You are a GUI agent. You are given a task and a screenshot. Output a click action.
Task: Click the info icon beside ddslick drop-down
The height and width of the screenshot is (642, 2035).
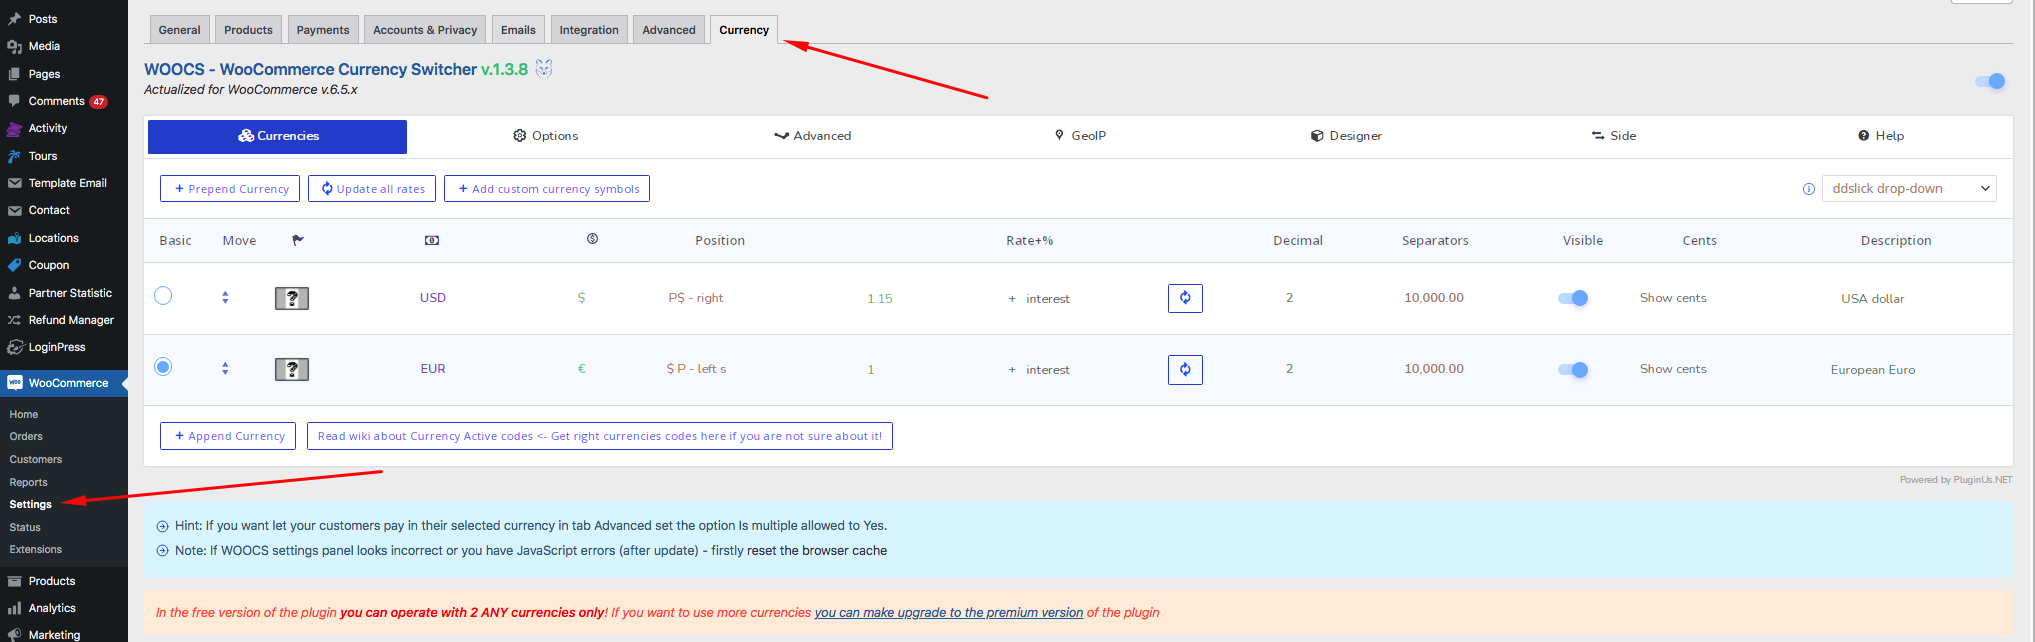click(1809, 189)
